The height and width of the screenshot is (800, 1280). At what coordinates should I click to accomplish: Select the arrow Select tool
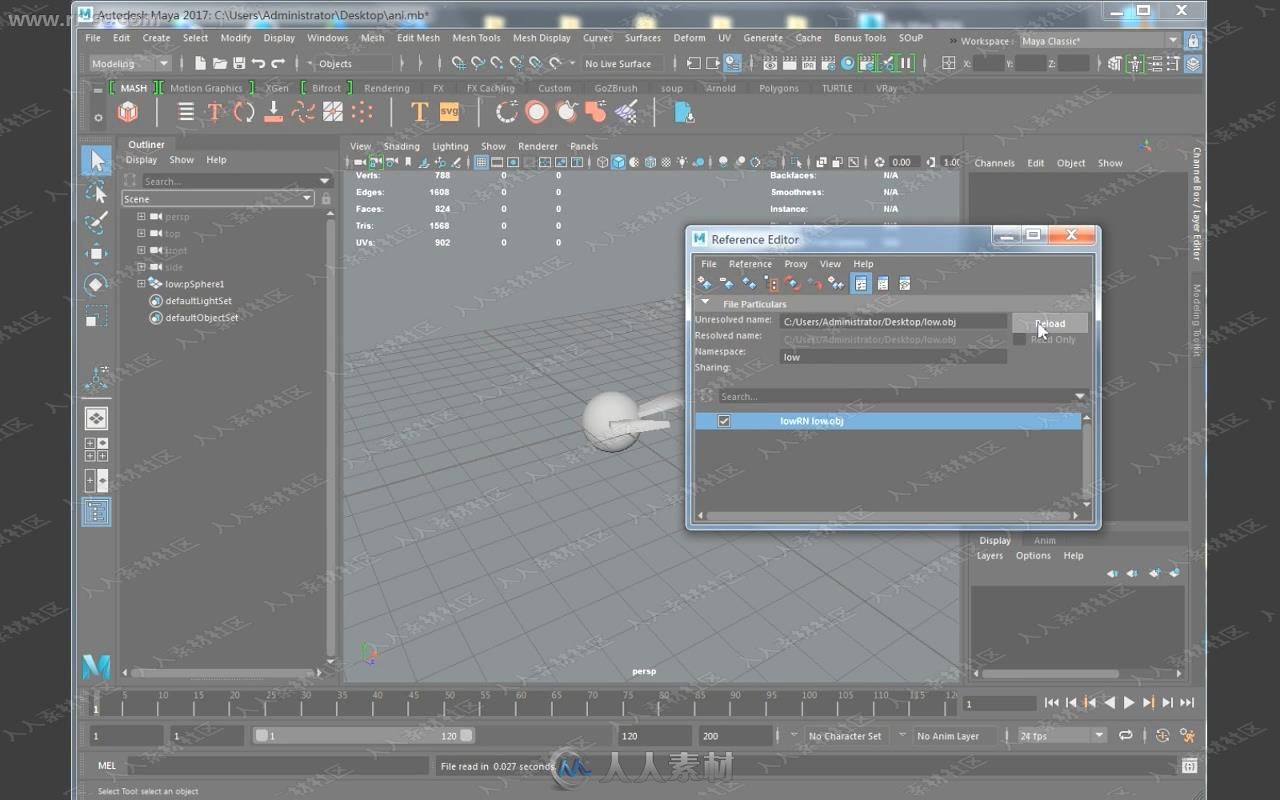pos(96,160)
